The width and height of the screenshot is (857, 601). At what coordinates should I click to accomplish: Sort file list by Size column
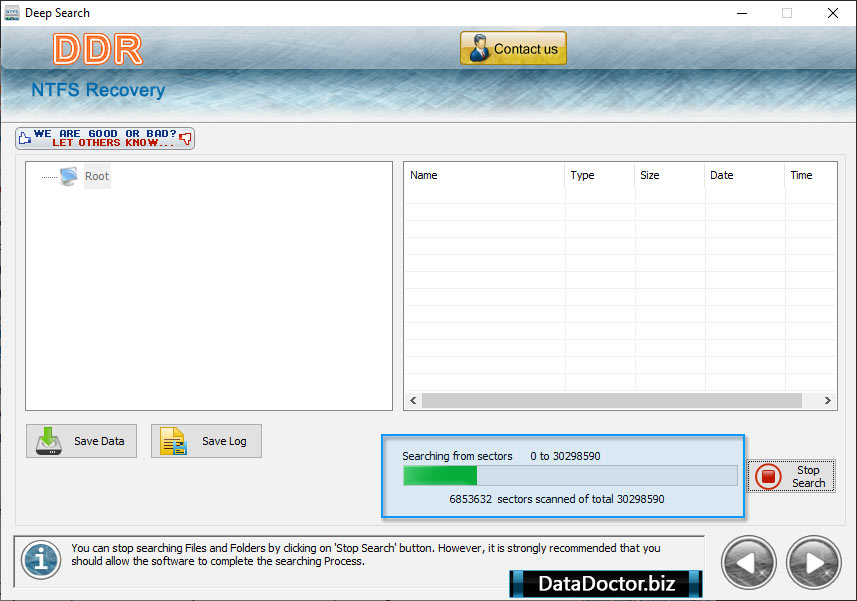tap(670, 175)
